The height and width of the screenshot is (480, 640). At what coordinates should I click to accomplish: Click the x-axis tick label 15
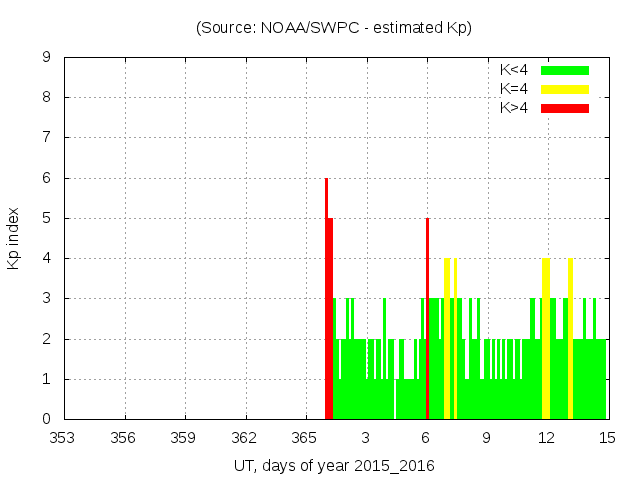tap(607, 437)
